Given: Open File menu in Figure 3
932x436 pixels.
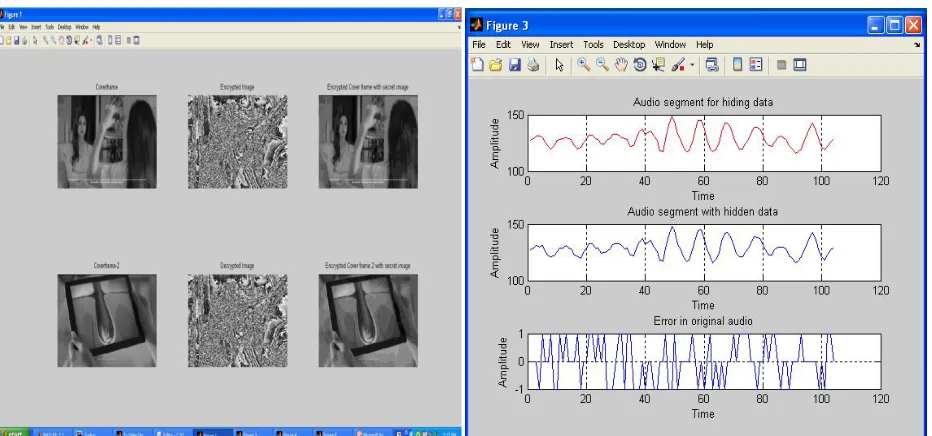Looking at the screenshot, I should 478,45.
